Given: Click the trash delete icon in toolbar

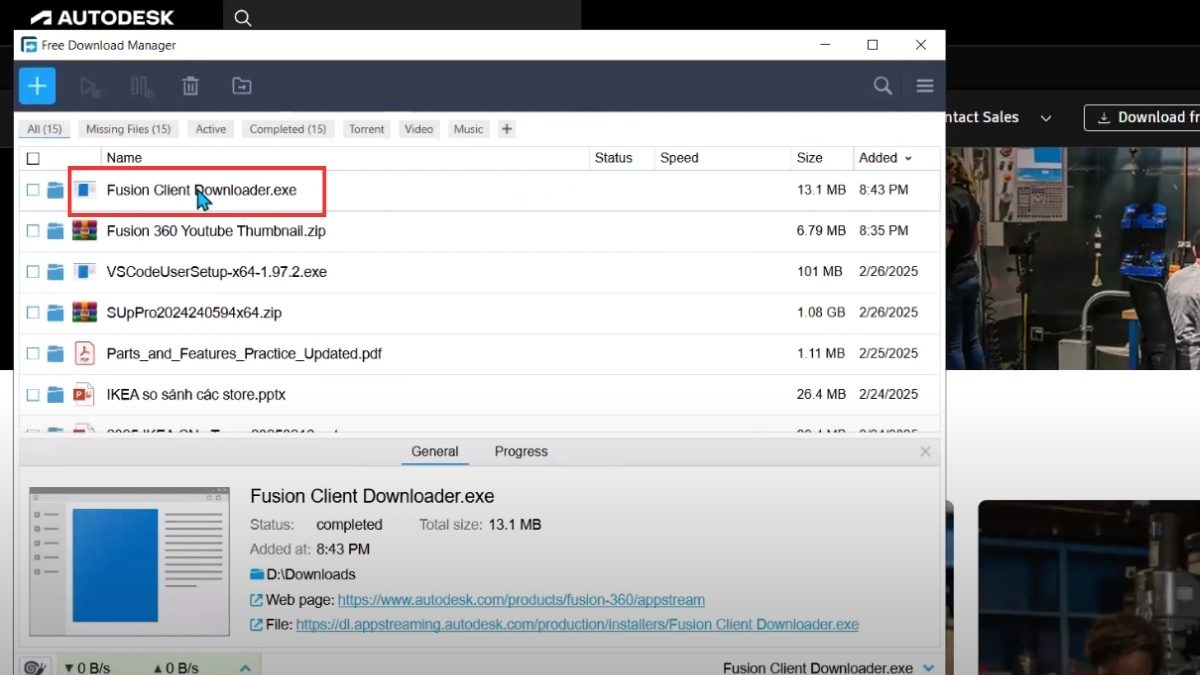Looking at the screenshot, I should pos(190,87).
